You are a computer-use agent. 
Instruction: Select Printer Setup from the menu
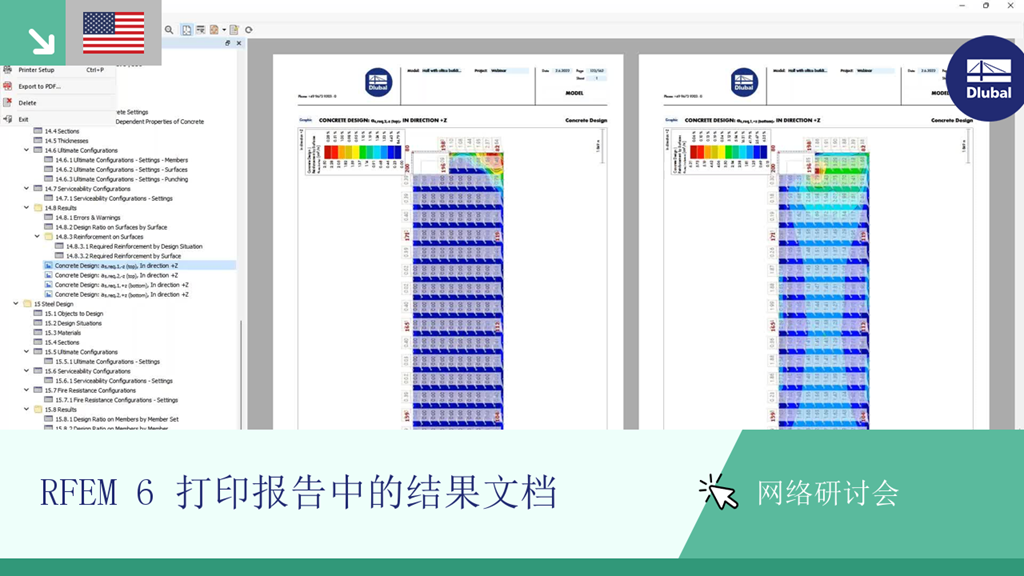point(37,70)
